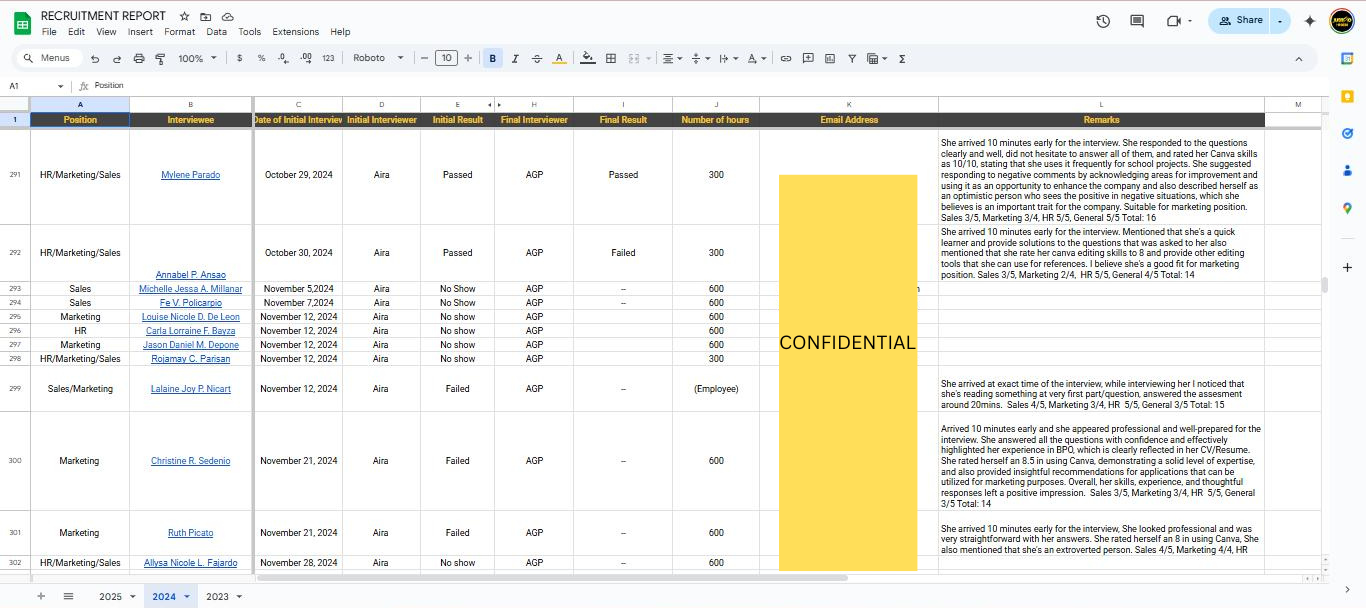Open the Google account avatar

click(x=1341, y=21)
